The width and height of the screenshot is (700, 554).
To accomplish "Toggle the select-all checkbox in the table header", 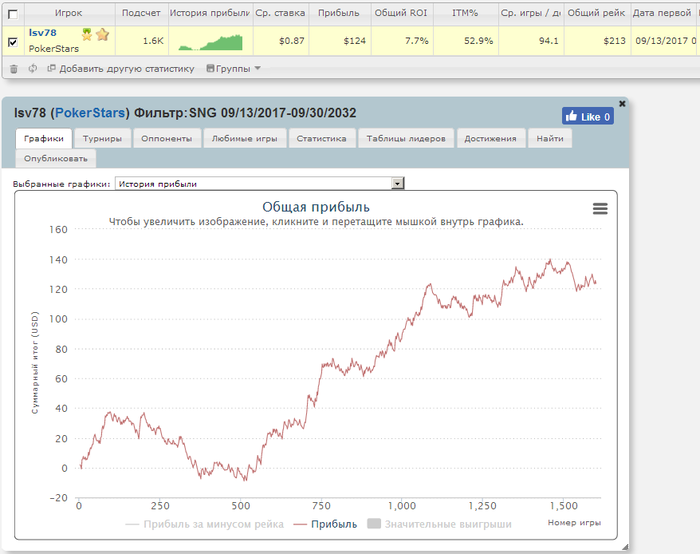I will (x=13, y=14).
